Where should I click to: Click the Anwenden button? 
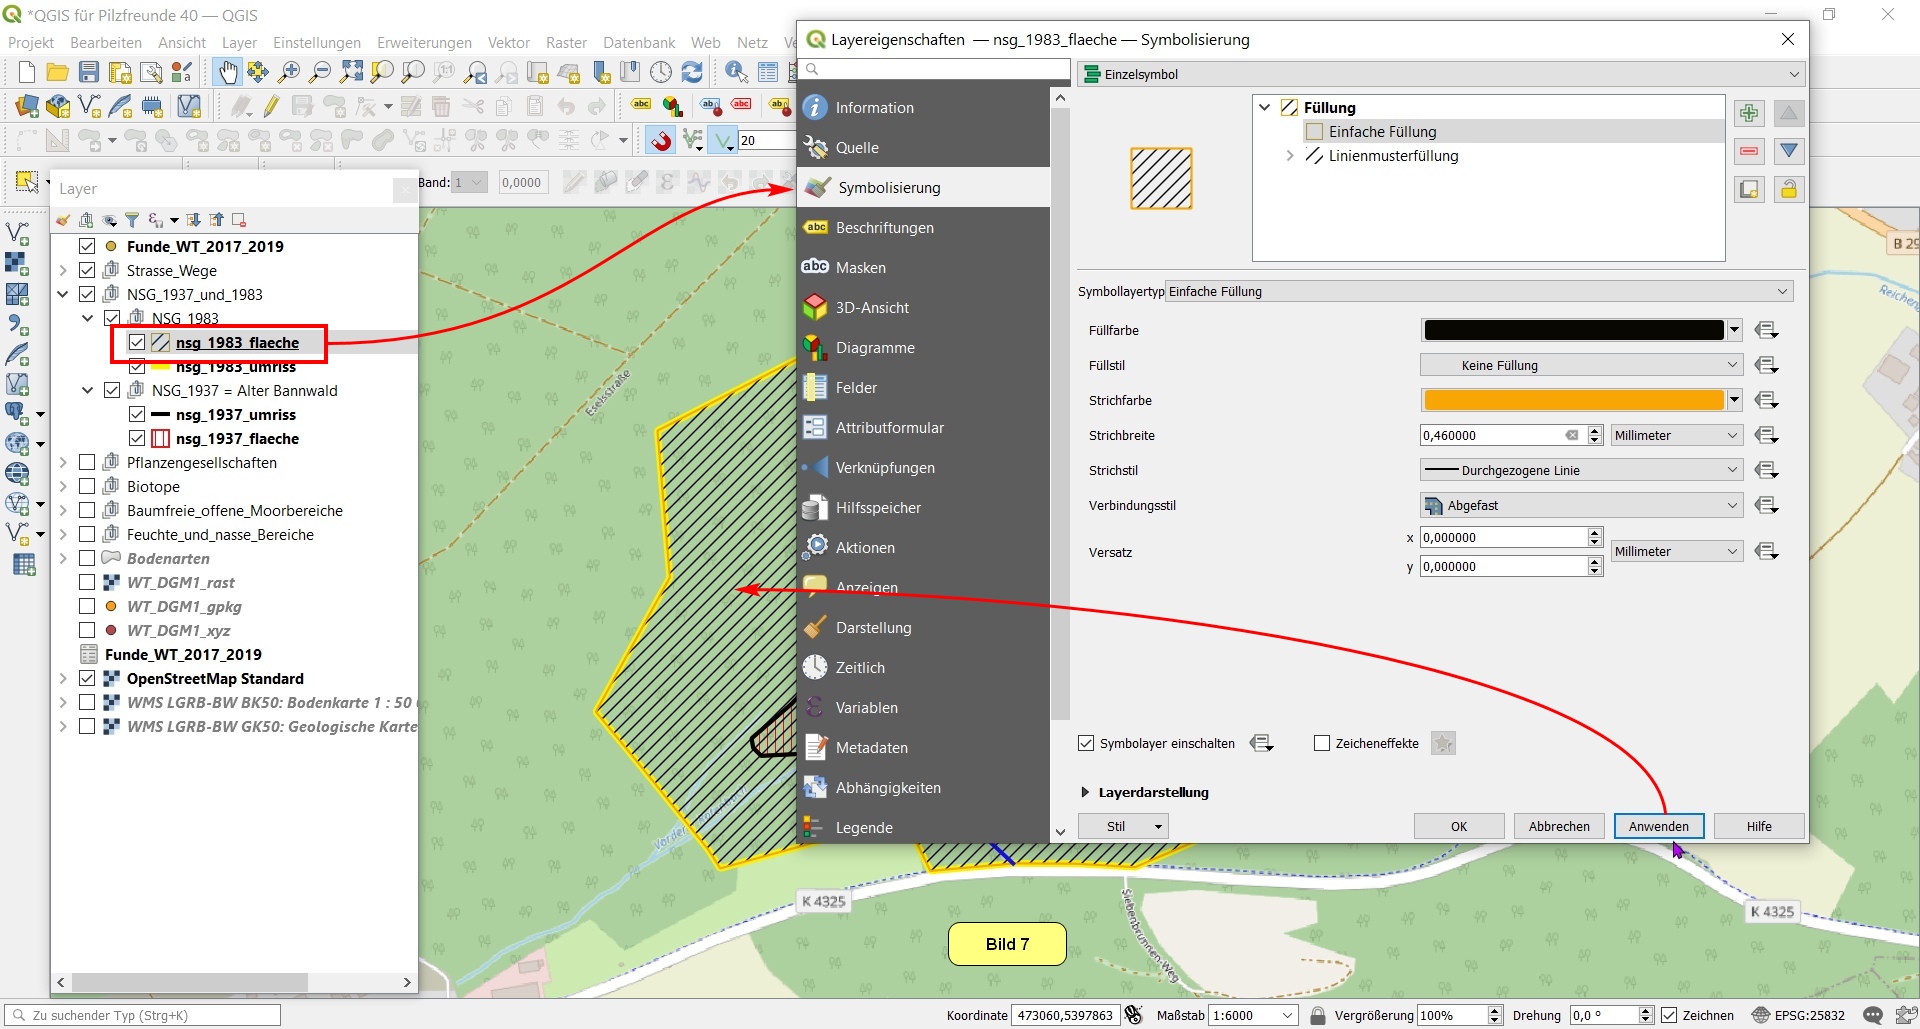click(x=1658, y=826)
